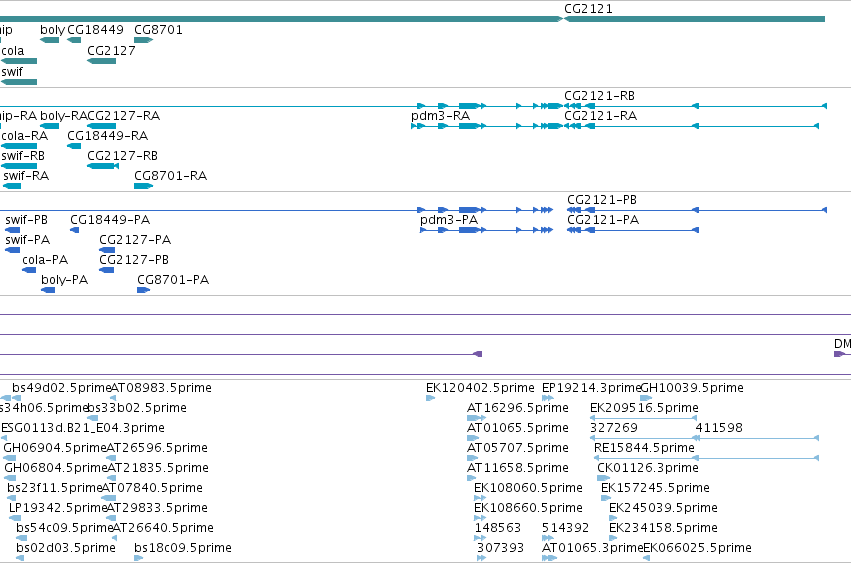
Task: Select the AT08983.5prime EST label
Action: pos(161,388)
